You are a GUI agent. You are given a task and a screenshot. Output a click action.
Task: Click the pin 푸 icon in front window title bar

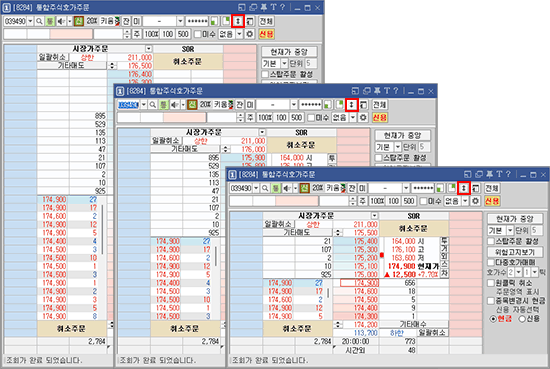[x=490, y=174]
